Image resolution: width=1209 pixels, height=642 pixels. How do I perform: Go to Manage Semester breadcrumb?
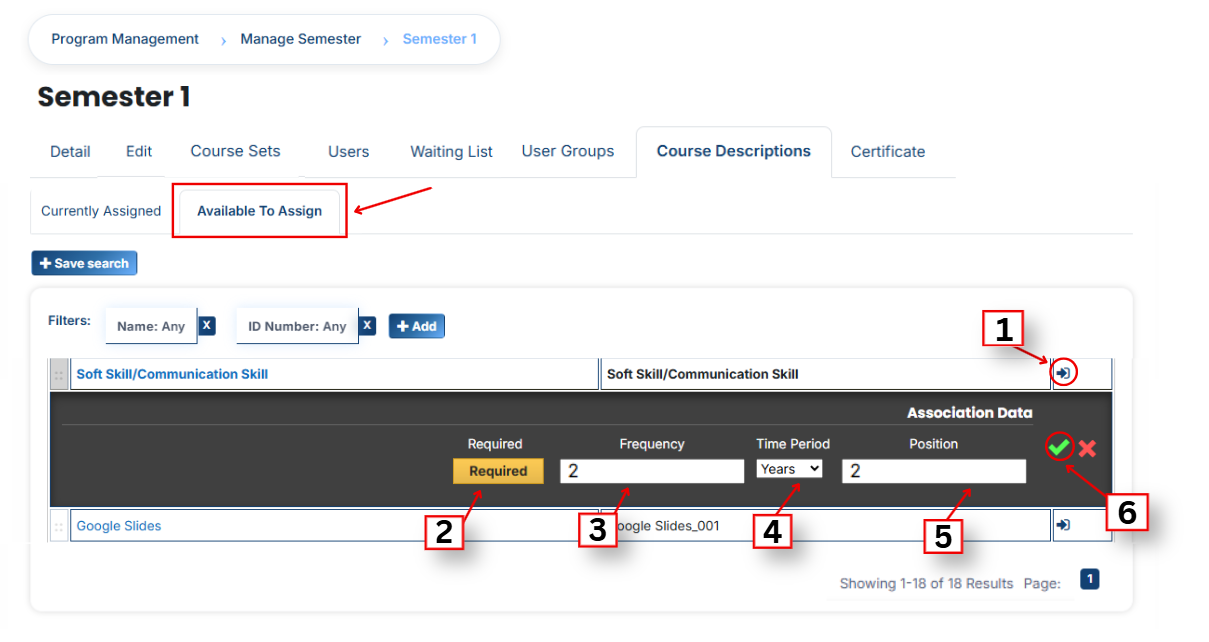coord(301,39)
